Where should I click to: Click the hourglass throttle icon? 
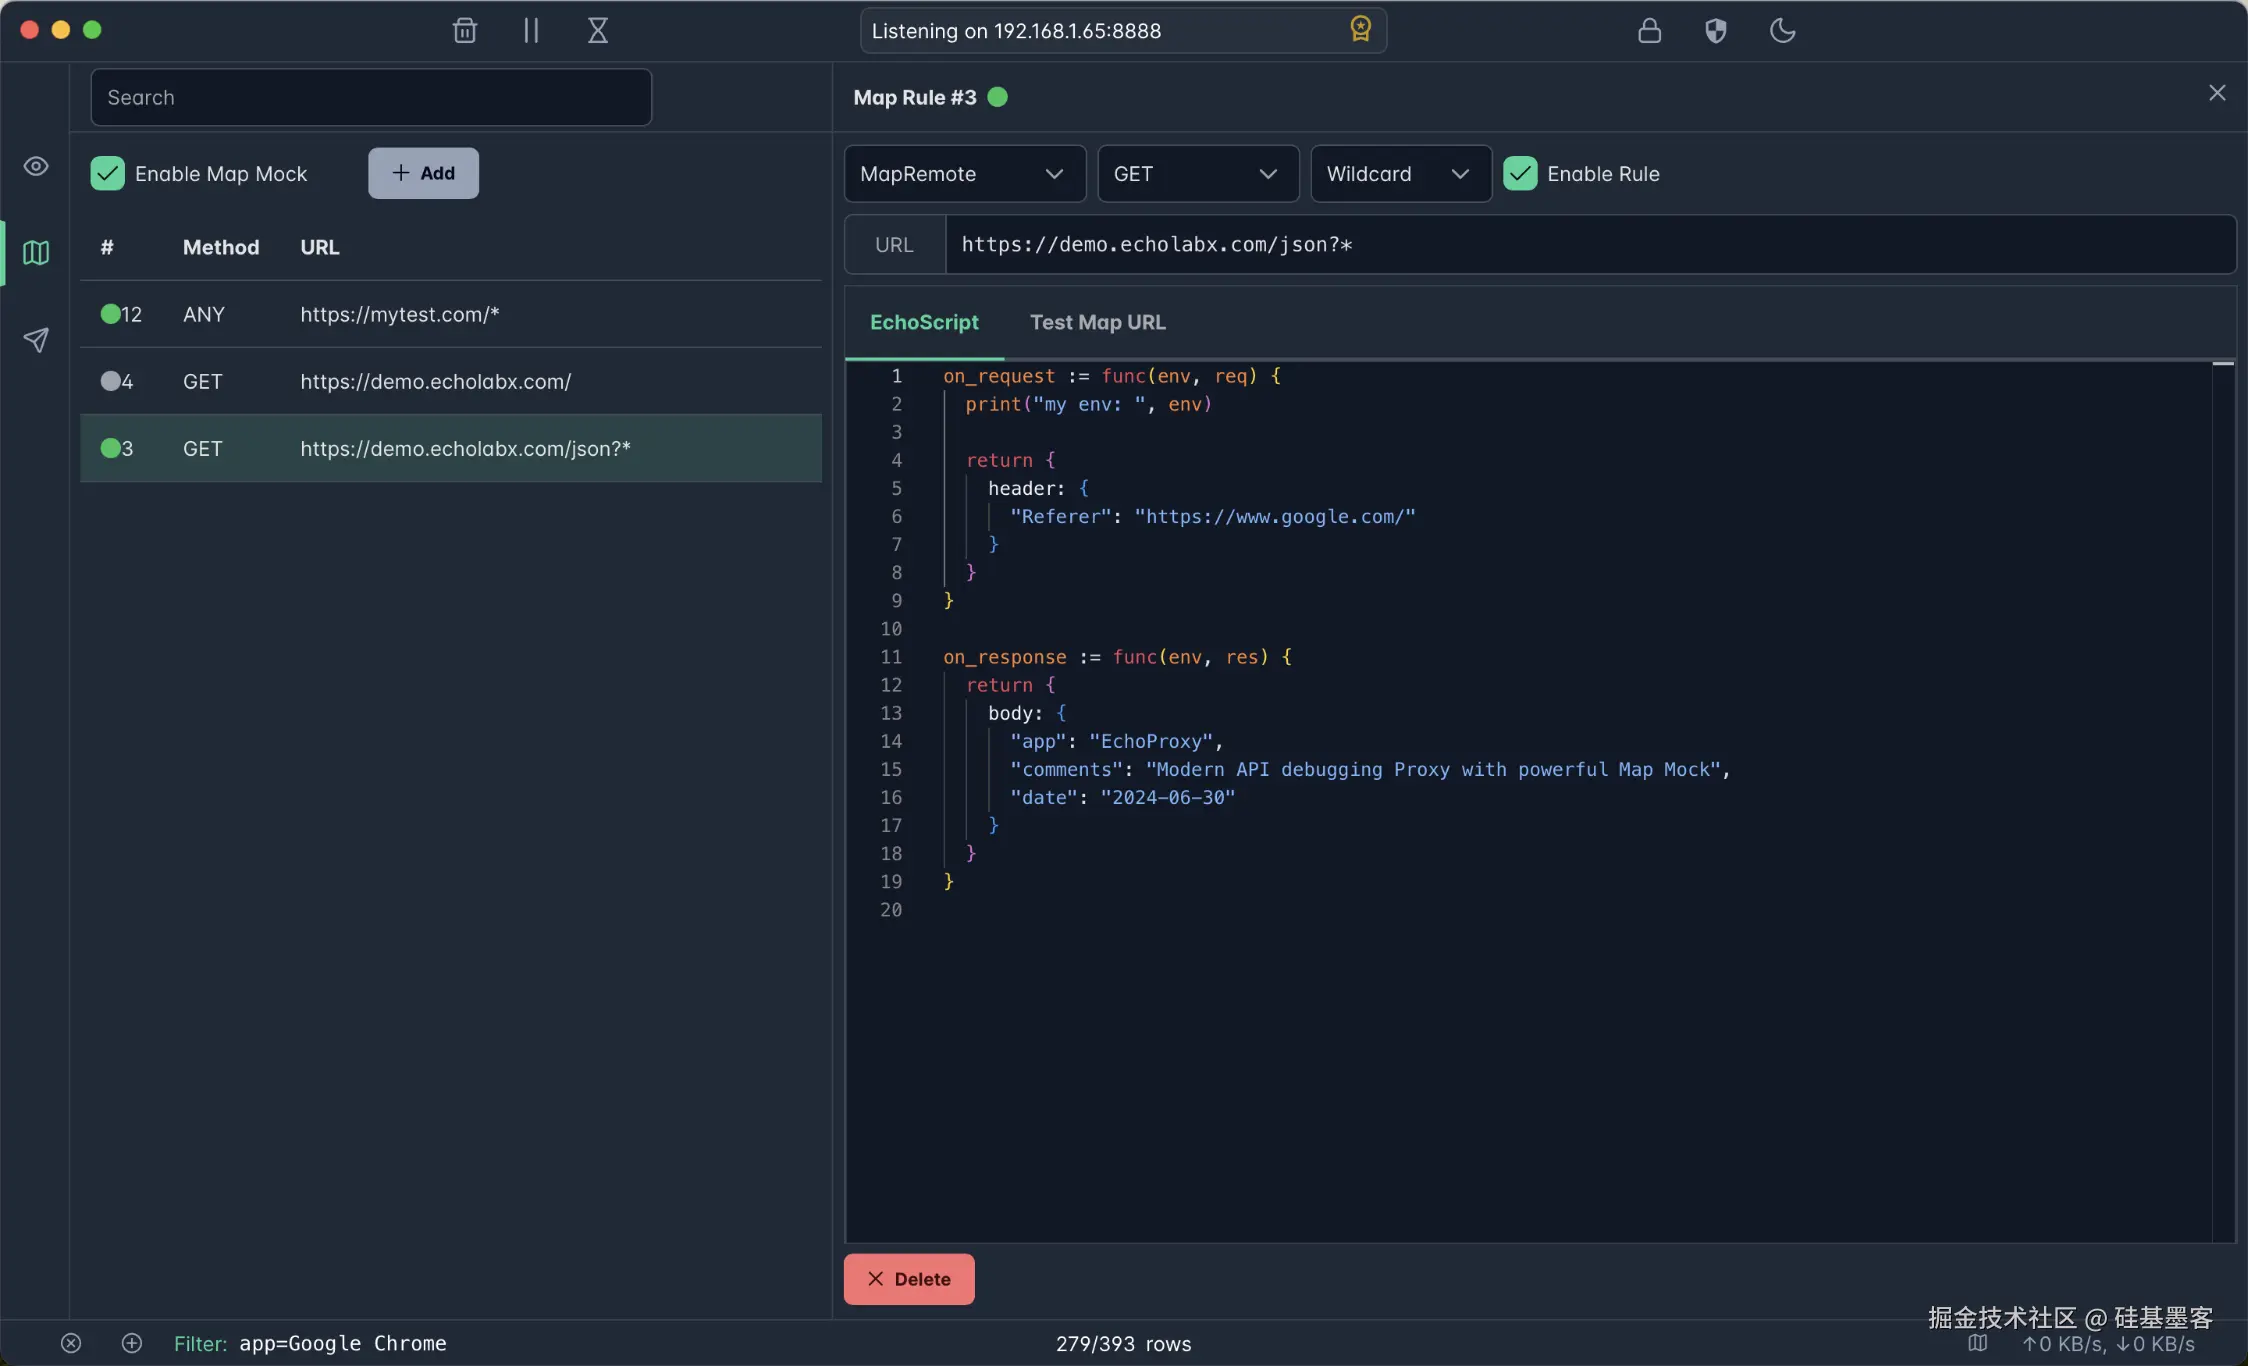tap(597, 31)
